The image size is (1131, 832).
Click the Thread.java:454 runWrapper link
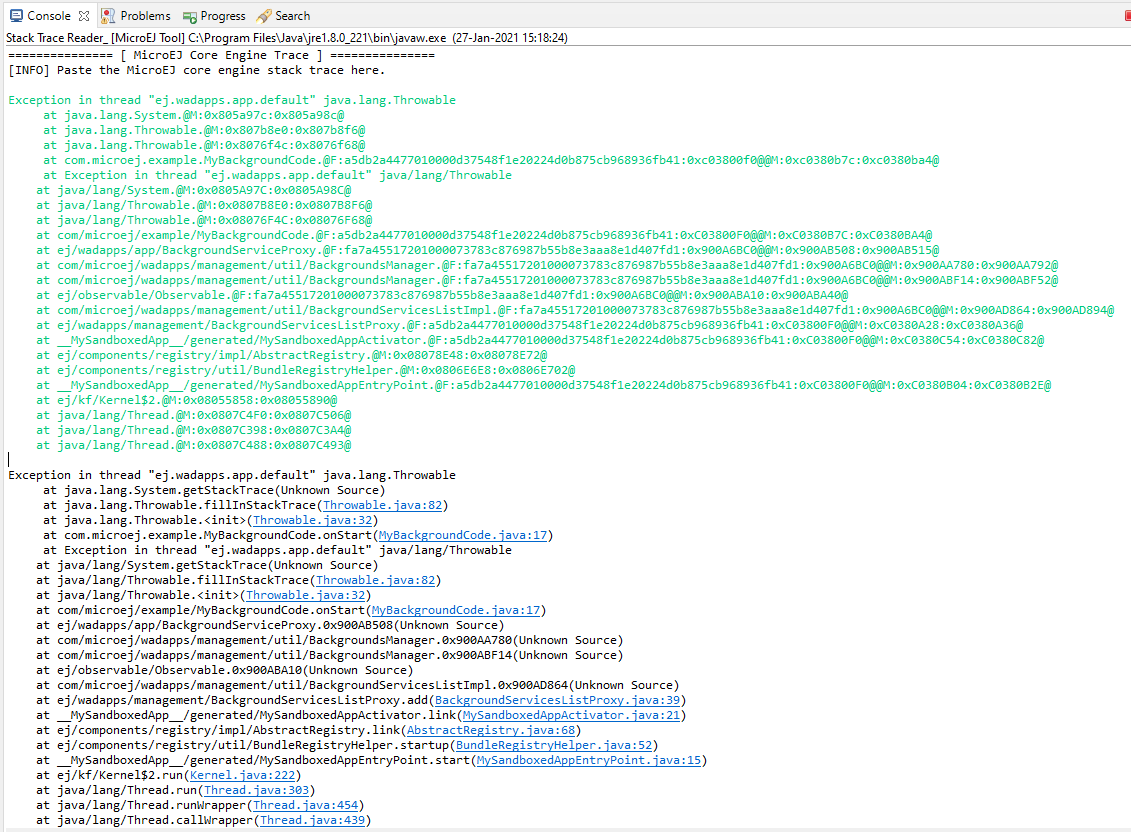click(305, 805)
